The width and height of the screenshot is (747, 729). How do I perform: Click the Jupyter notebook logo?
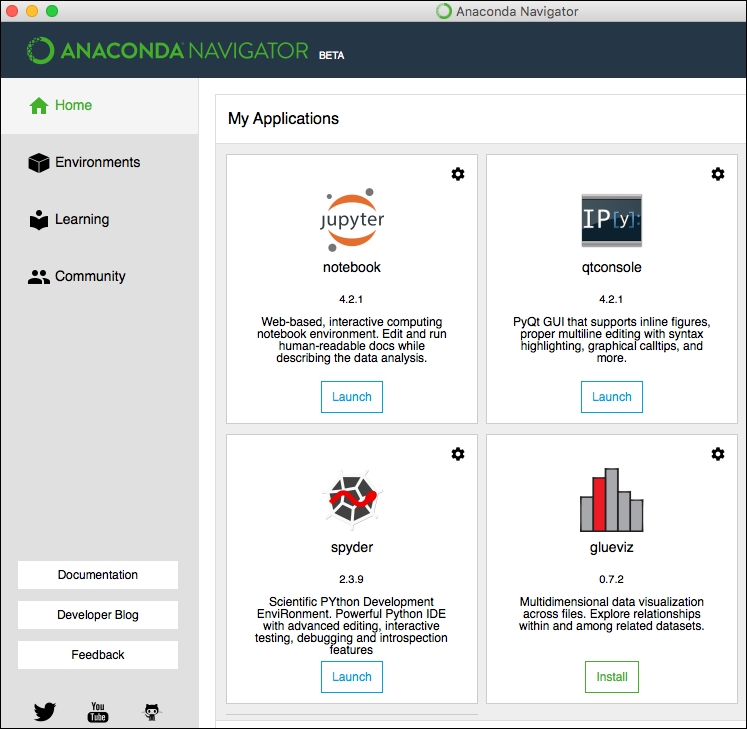point(352,220)
